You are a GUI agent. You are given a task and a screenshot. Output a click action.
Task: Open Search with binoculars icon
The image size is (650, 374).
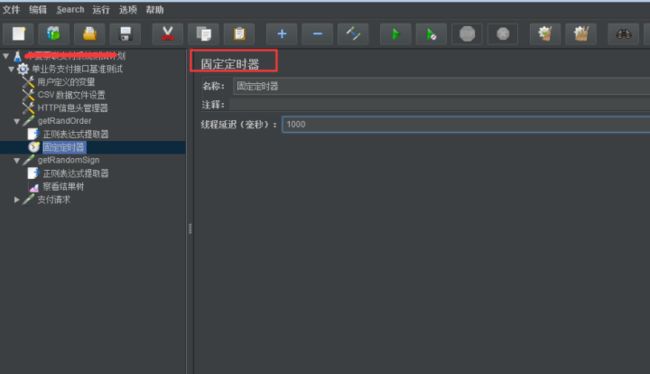click(623, 34)
